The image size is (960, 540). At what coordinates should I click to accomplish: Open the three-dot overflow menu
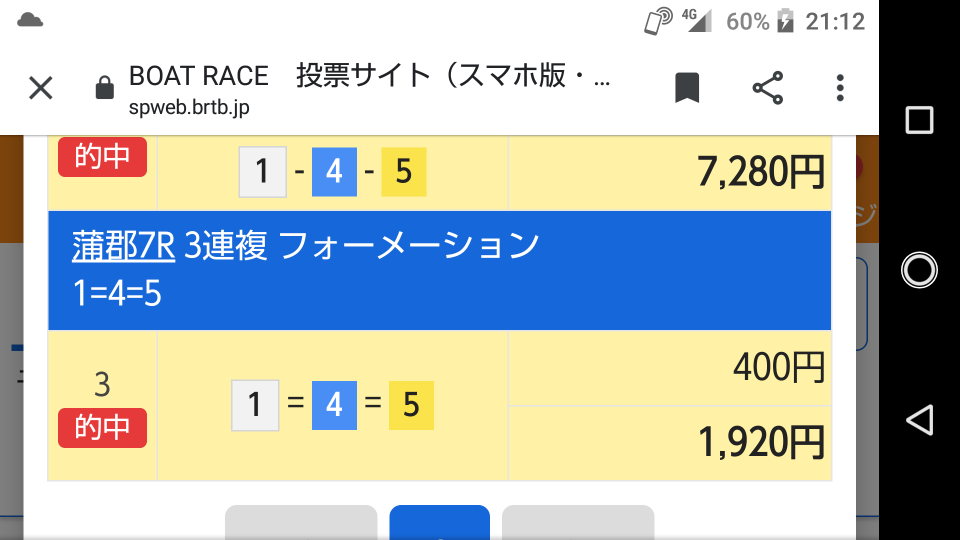(x=840, y=88)
